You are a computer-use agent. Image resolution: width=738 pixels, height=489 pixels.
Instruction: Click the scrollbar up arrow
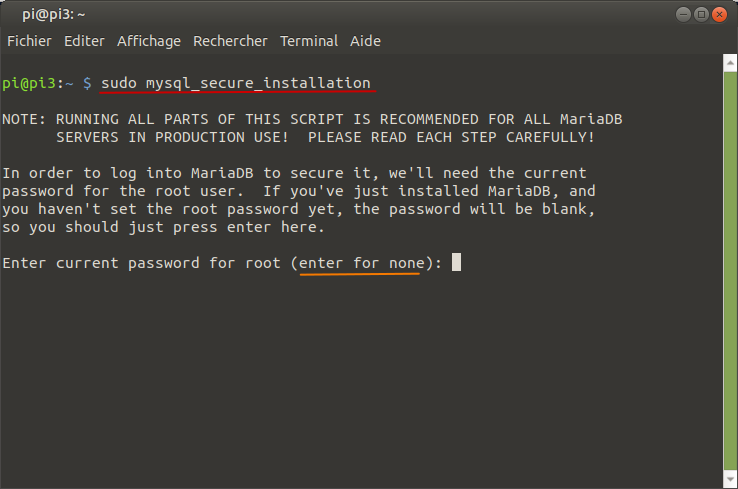tap(730, 63)
